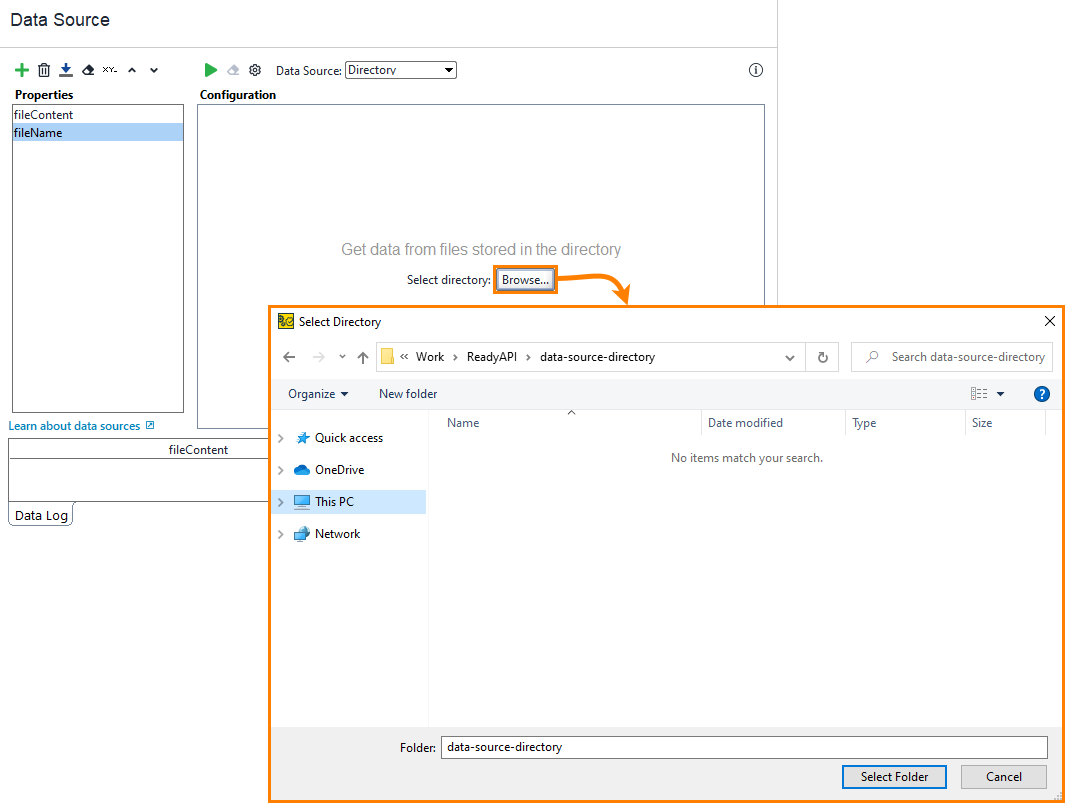Import properties via the download arrow icon

click(x=66, y=70)
